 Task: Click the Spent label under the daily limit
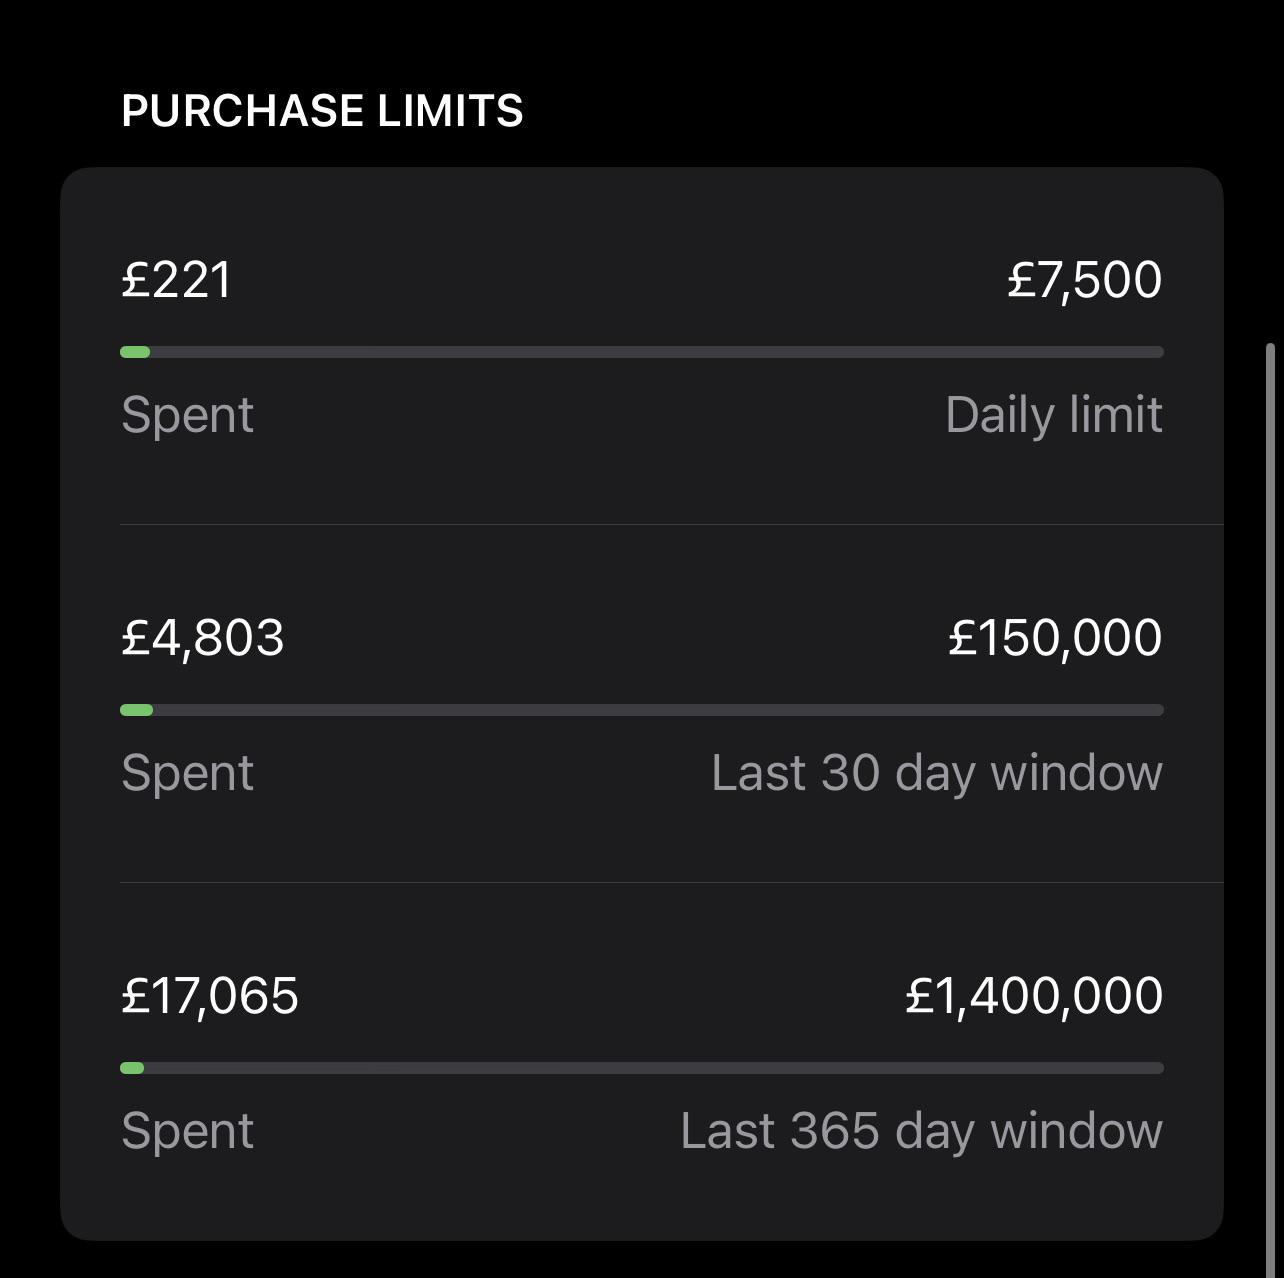[186, 414]
